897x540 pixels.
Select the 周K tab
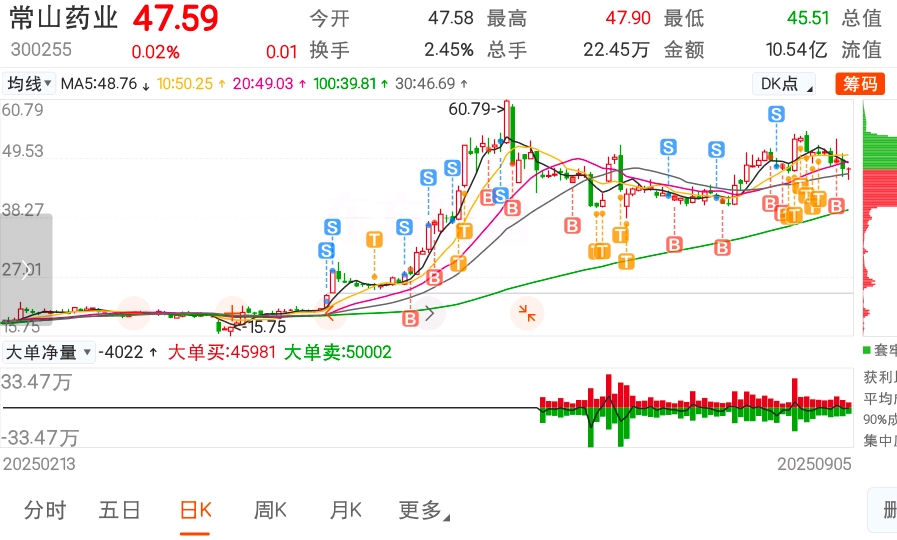270,510
